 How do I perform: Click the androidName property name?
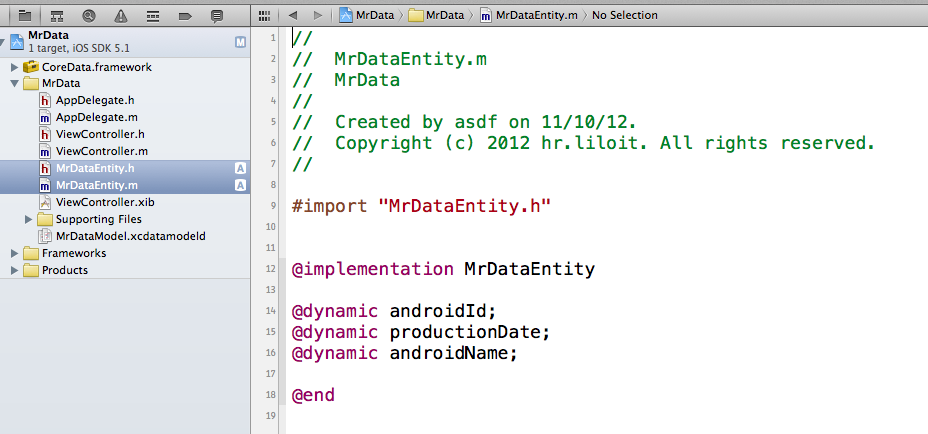tap(449, 353)
